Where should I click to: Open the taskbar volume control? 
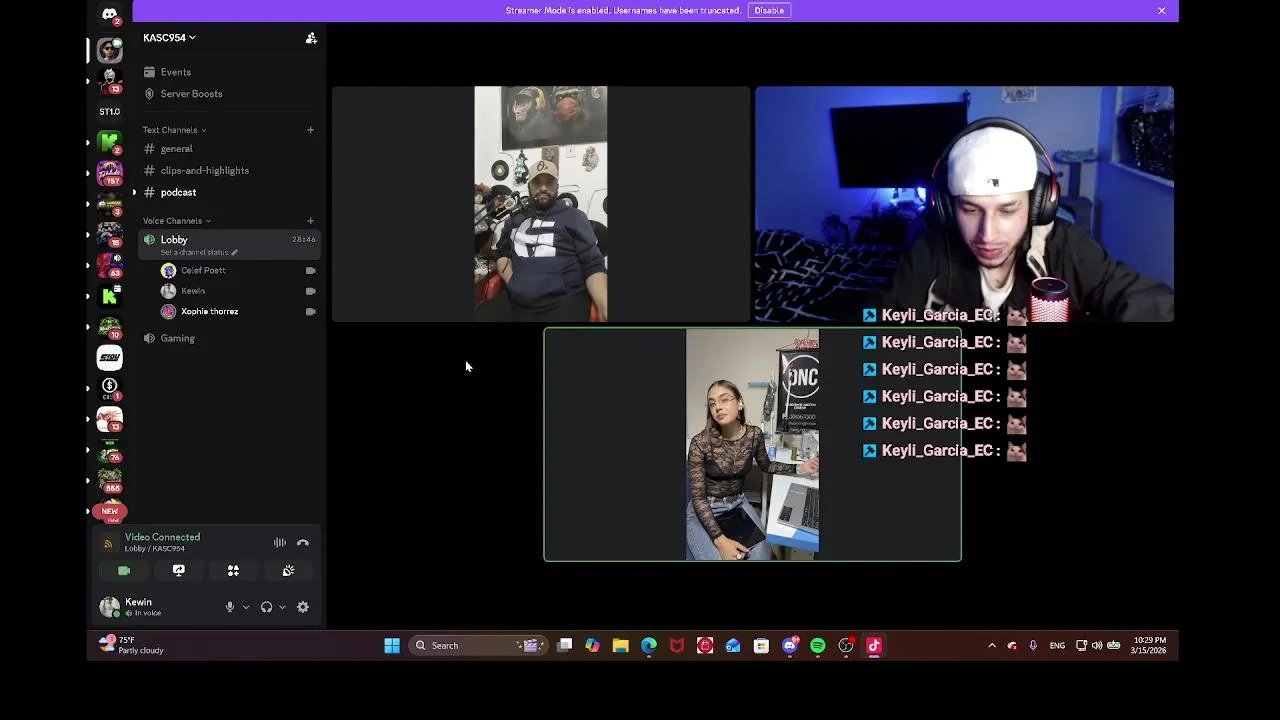(x=1097, y=646)
